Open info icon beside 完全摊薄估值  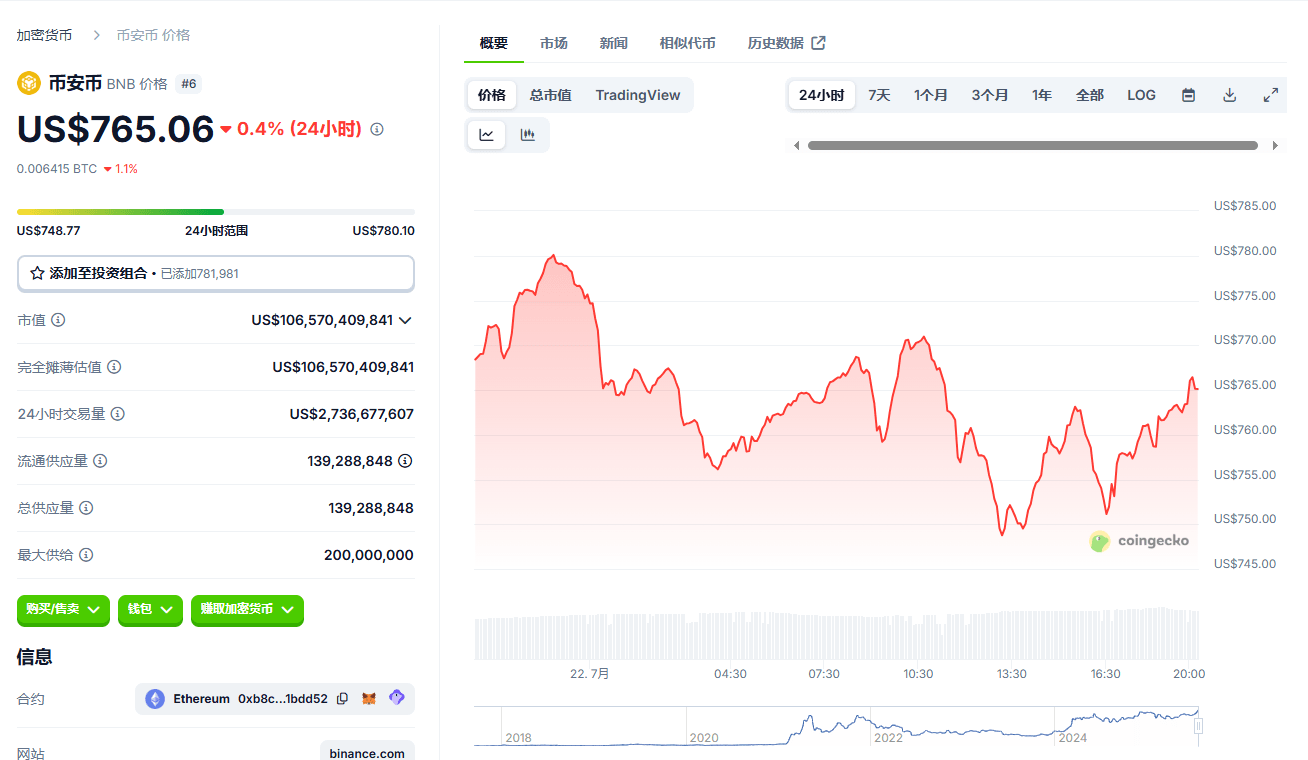[x=114, y=367]
